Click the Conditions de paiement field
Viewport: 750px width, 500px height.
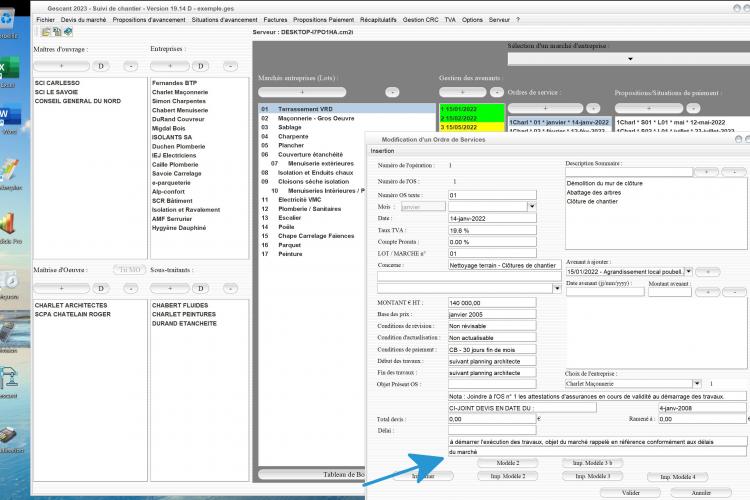pos(492,349)
